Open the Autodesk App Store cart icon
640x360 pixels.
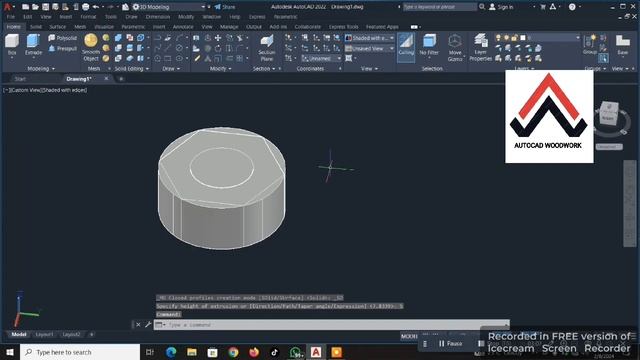(543, 7)
